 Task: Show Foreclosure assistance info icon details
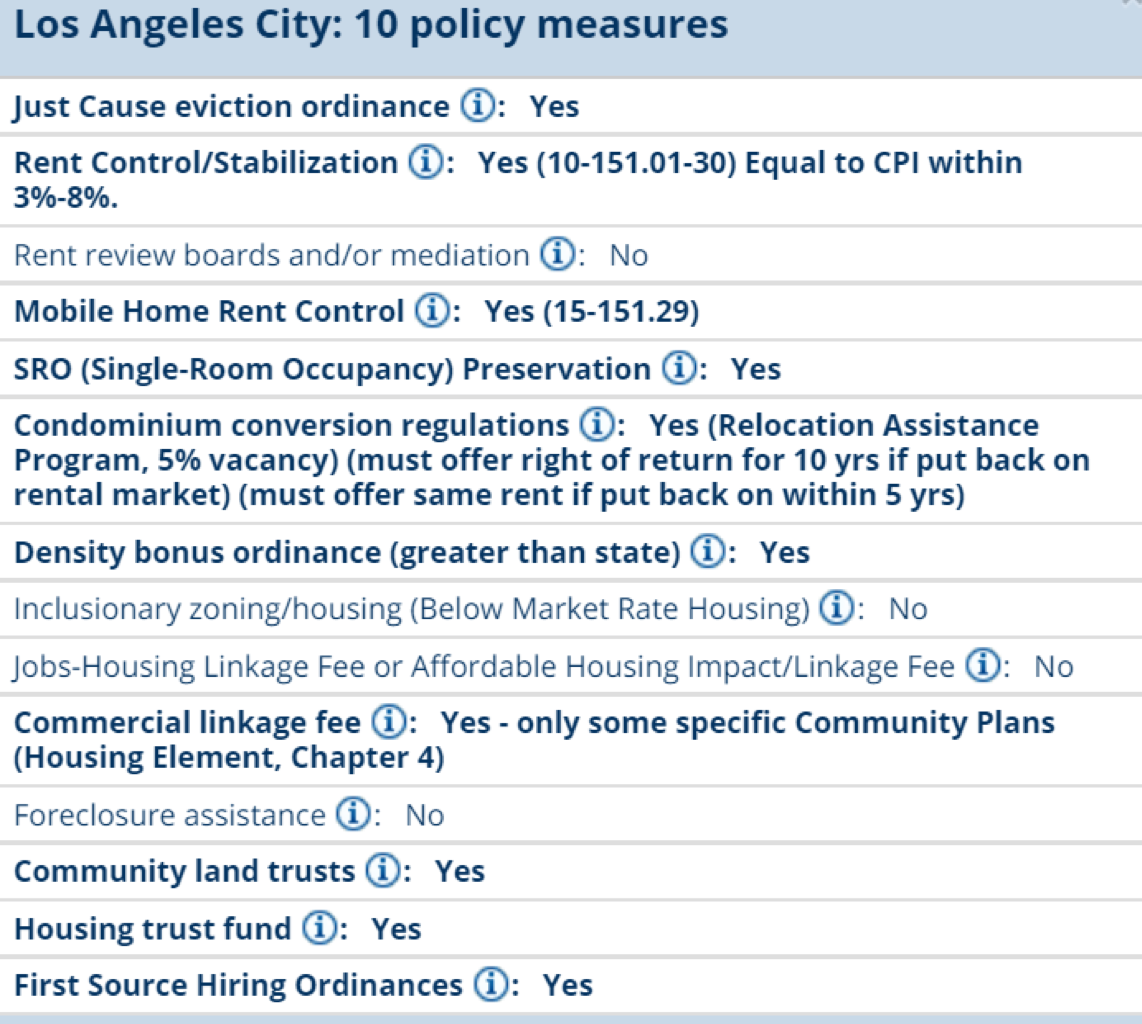click(353, 814)
